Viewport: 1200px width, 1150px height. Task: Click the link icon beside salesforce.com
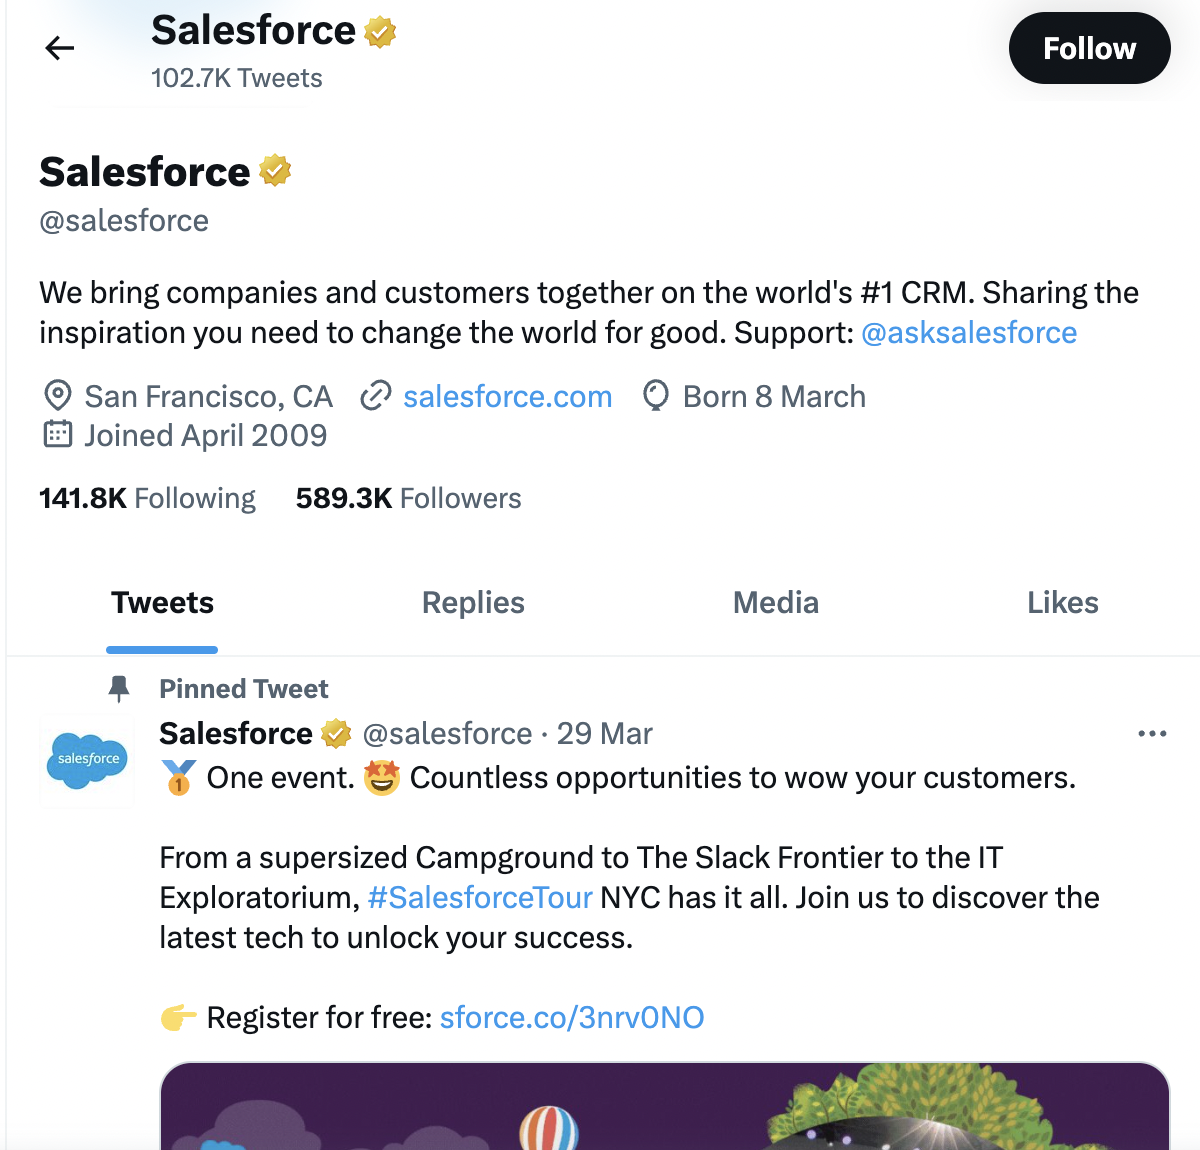point(374,396)
